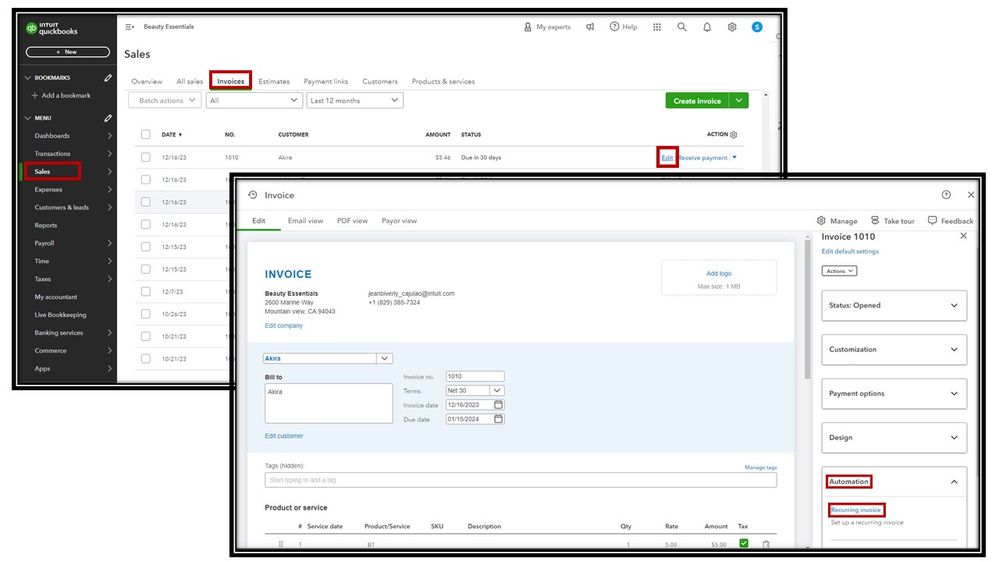
Task: Click the megaphone announcements icon
Action: coord(590,27)
